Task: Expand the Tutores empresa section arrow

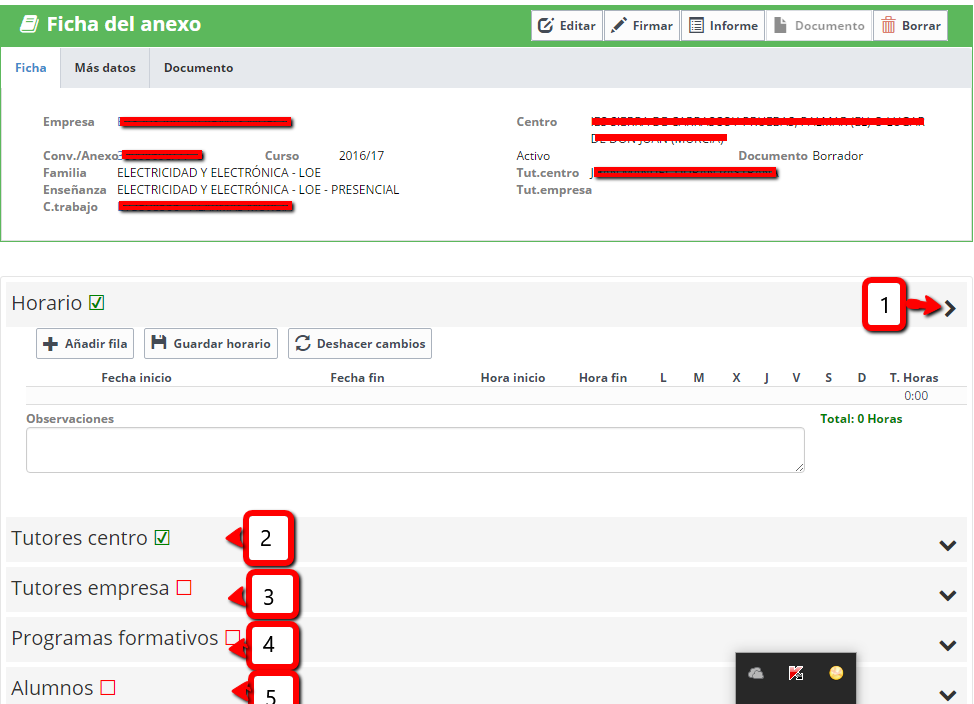Action: (x=948, y=595)
